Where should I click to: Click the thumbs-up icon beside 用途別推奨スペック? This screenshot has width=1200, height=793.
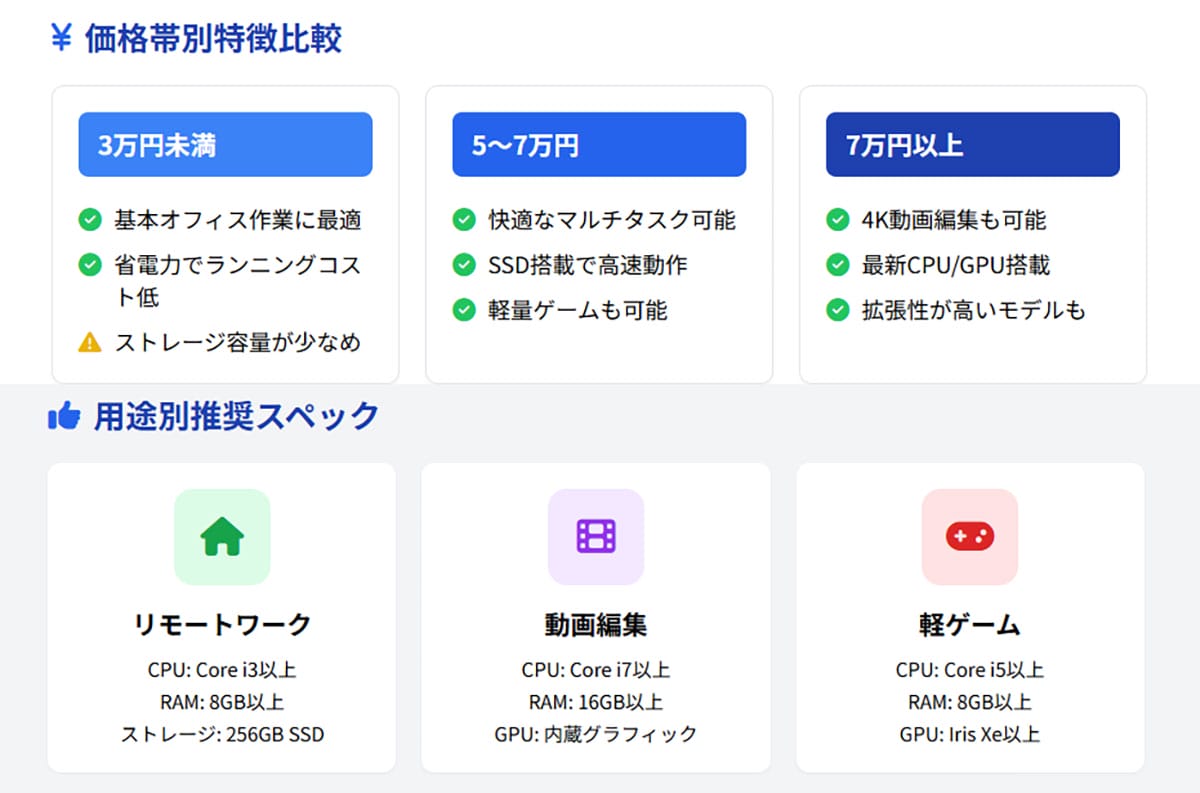coord(64,416)
